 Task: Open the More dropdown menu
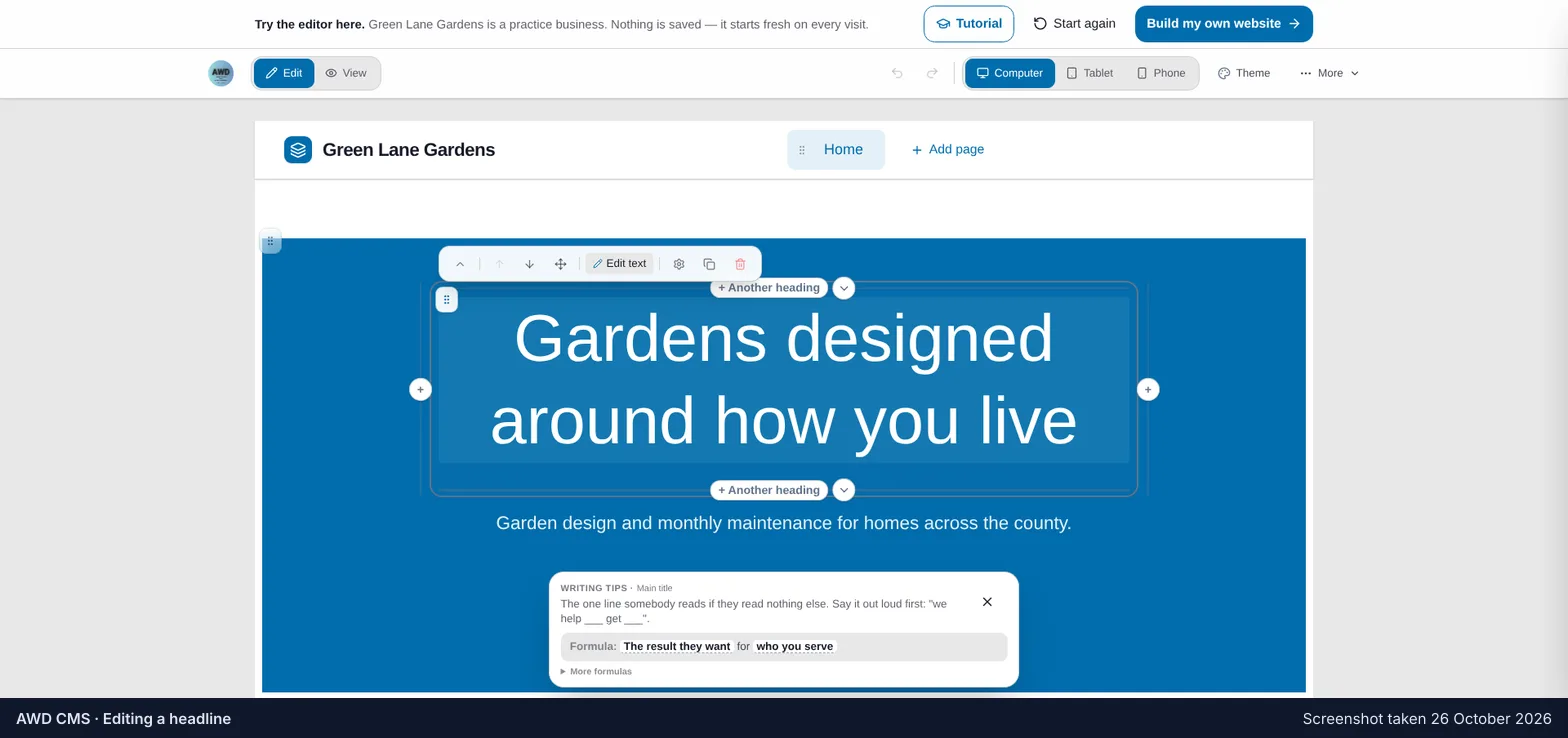click(x=1329, y=73)
